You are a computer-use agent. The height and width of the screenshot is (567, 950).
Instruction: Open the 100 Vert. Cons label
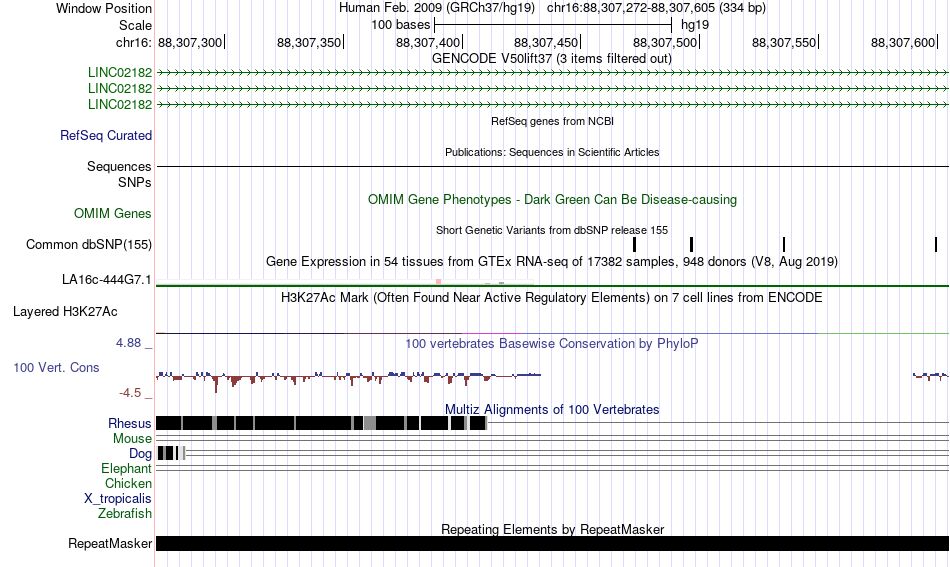click(56, 368)
